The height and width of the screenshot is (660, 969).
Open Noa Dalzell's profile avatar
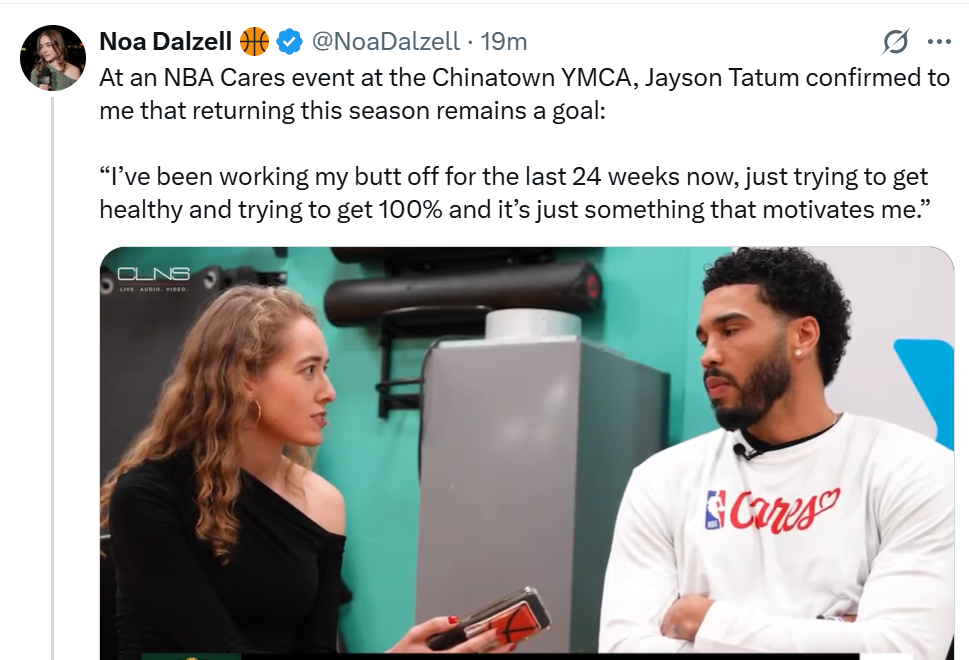(x=53, y=58)
